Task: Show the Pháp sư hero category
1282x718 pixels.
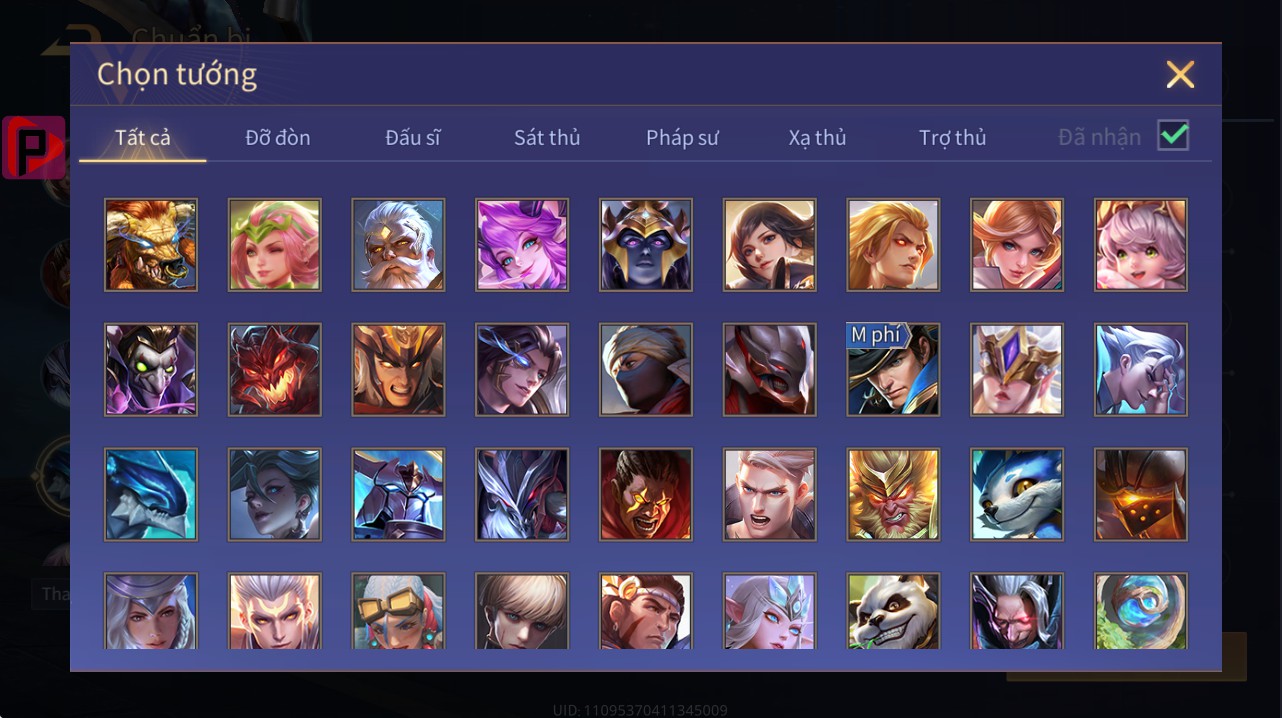Action: pyautogui.click(x=682, y=138)
